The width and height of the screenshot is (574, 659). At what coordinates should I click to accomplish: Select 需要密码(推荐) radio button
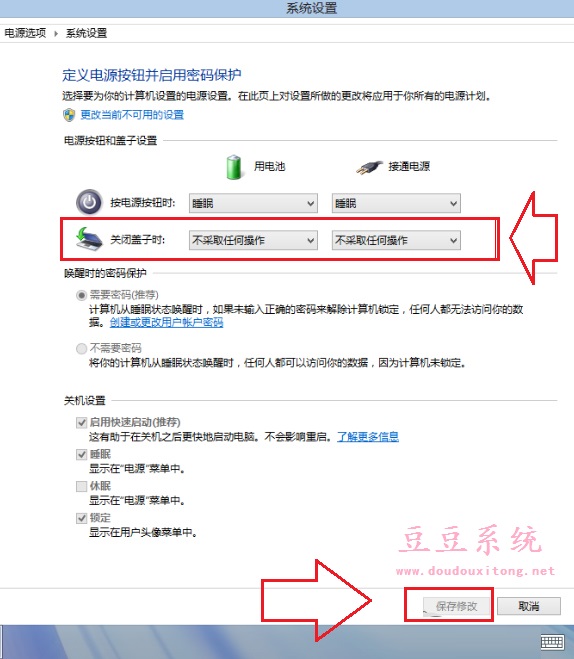coord(81,295)
